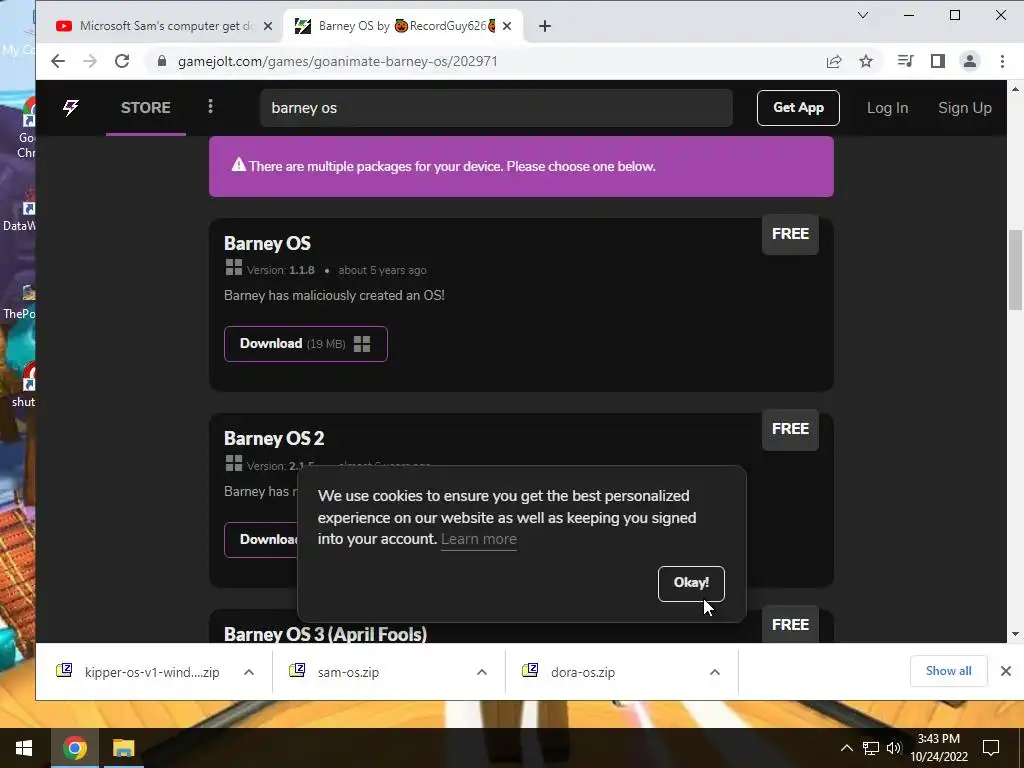
Task: Click the network tray icon
Action: coord(871,748)
